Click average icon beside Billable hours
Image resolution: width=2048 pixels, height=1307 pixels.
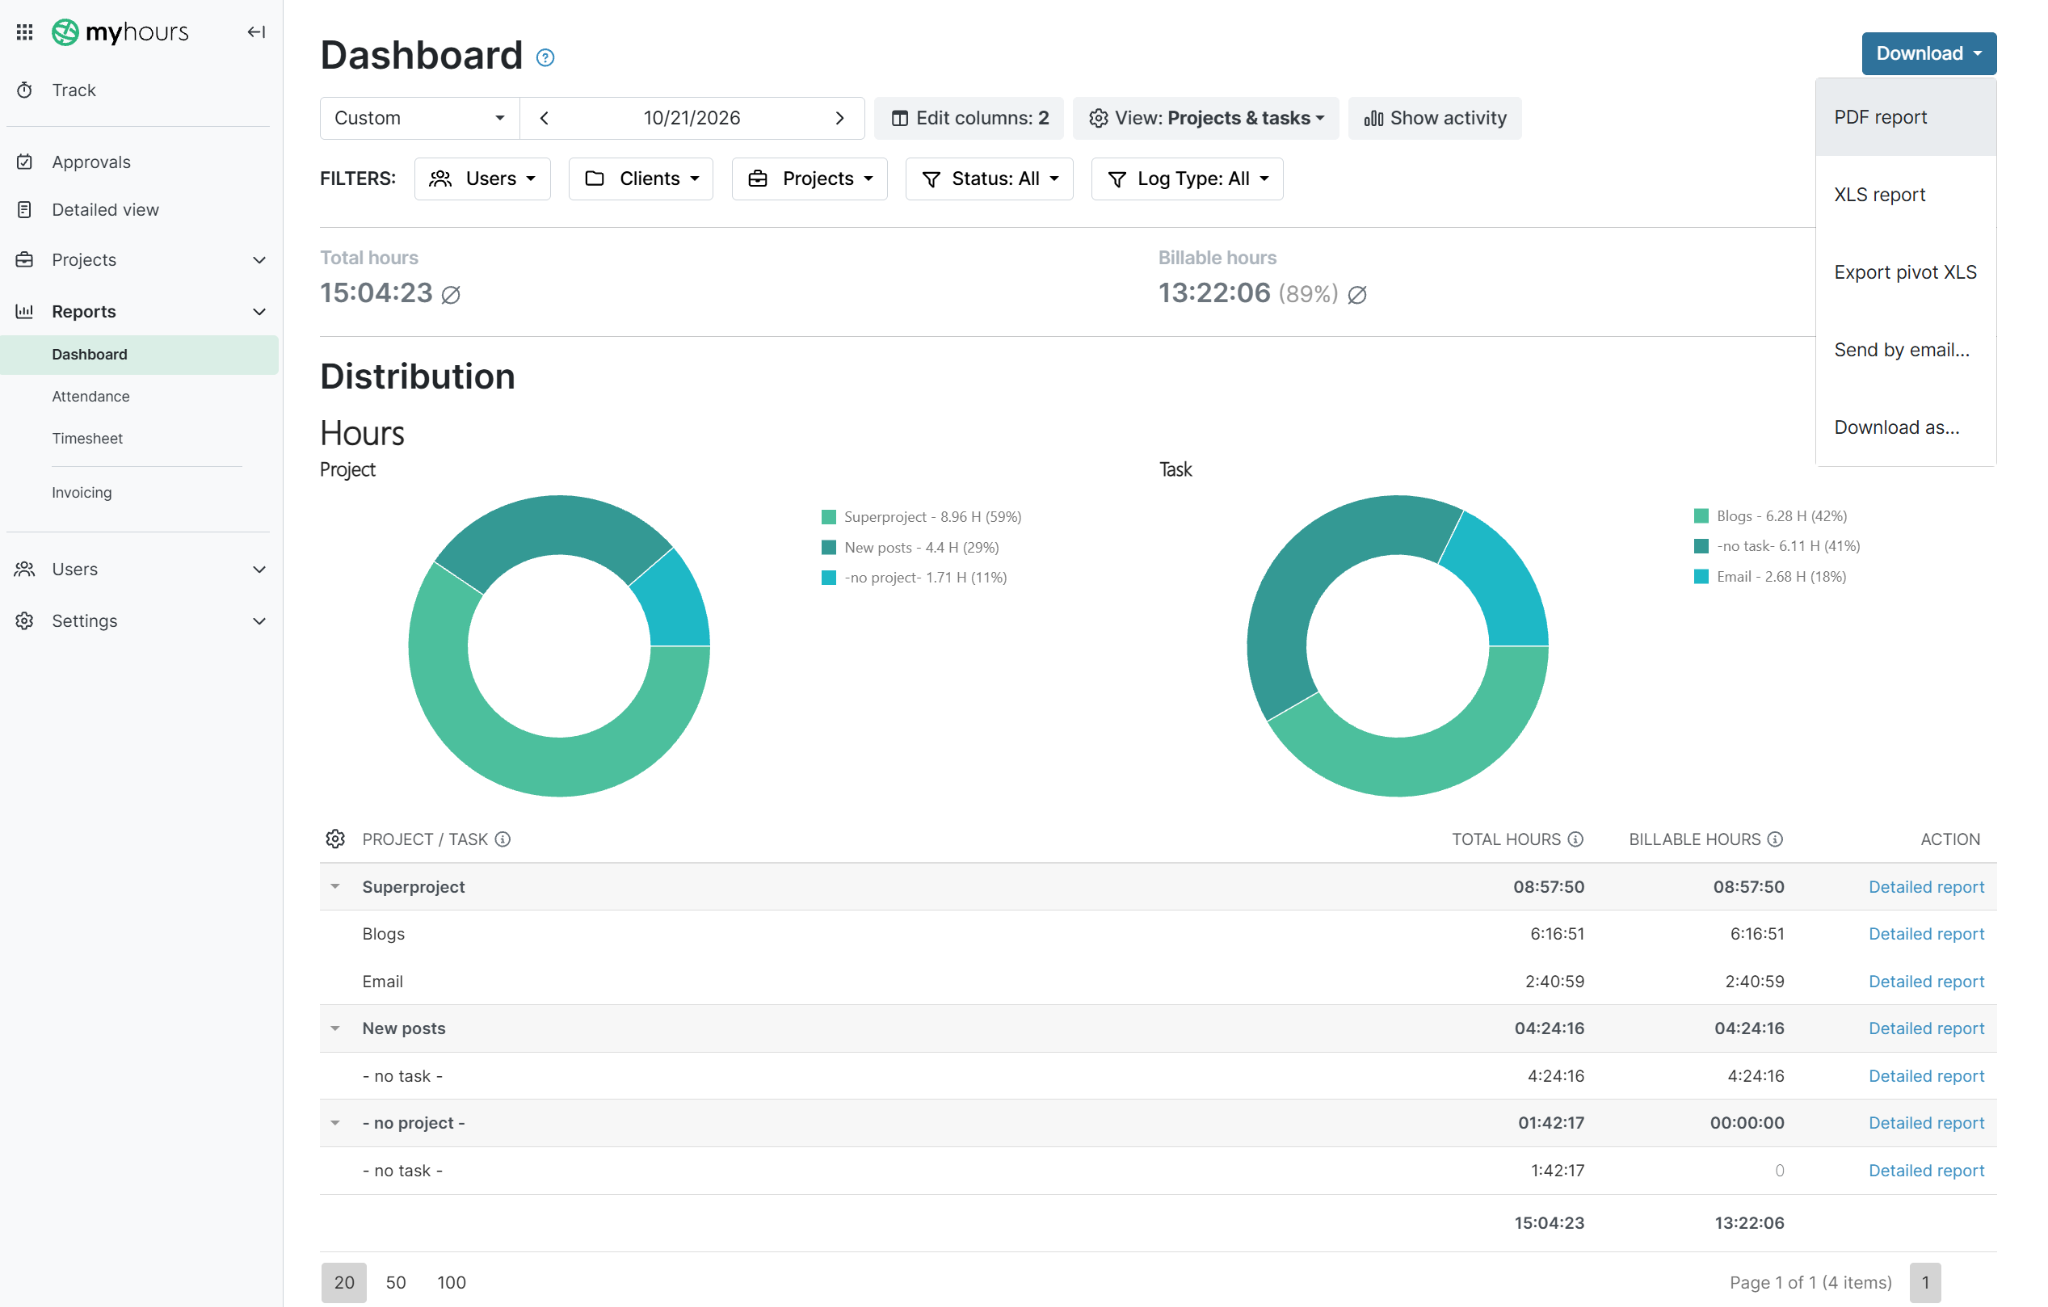[x=1357, y=294]
